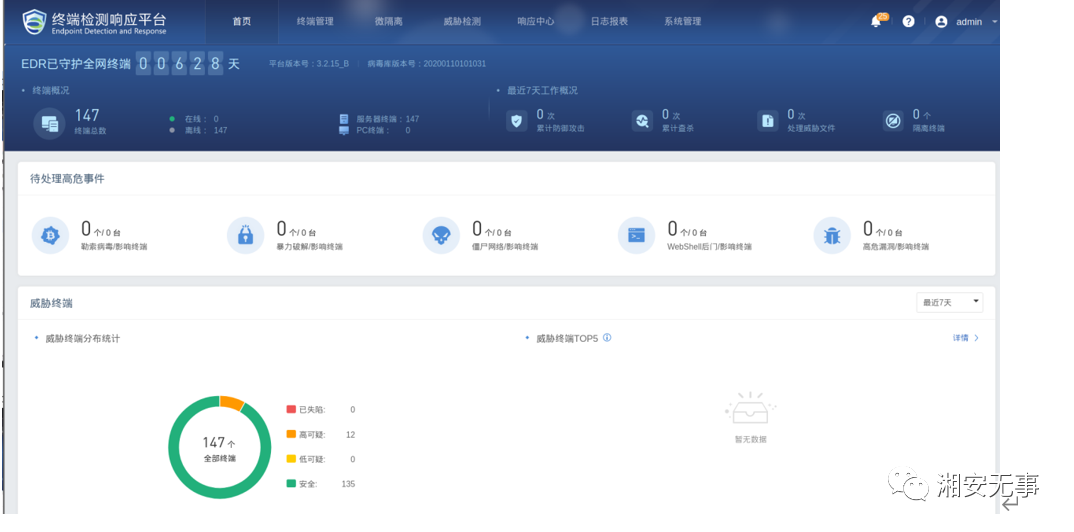Click the cumulative defended attacks shield icon
1074x532 pixels.
(516, 121)
